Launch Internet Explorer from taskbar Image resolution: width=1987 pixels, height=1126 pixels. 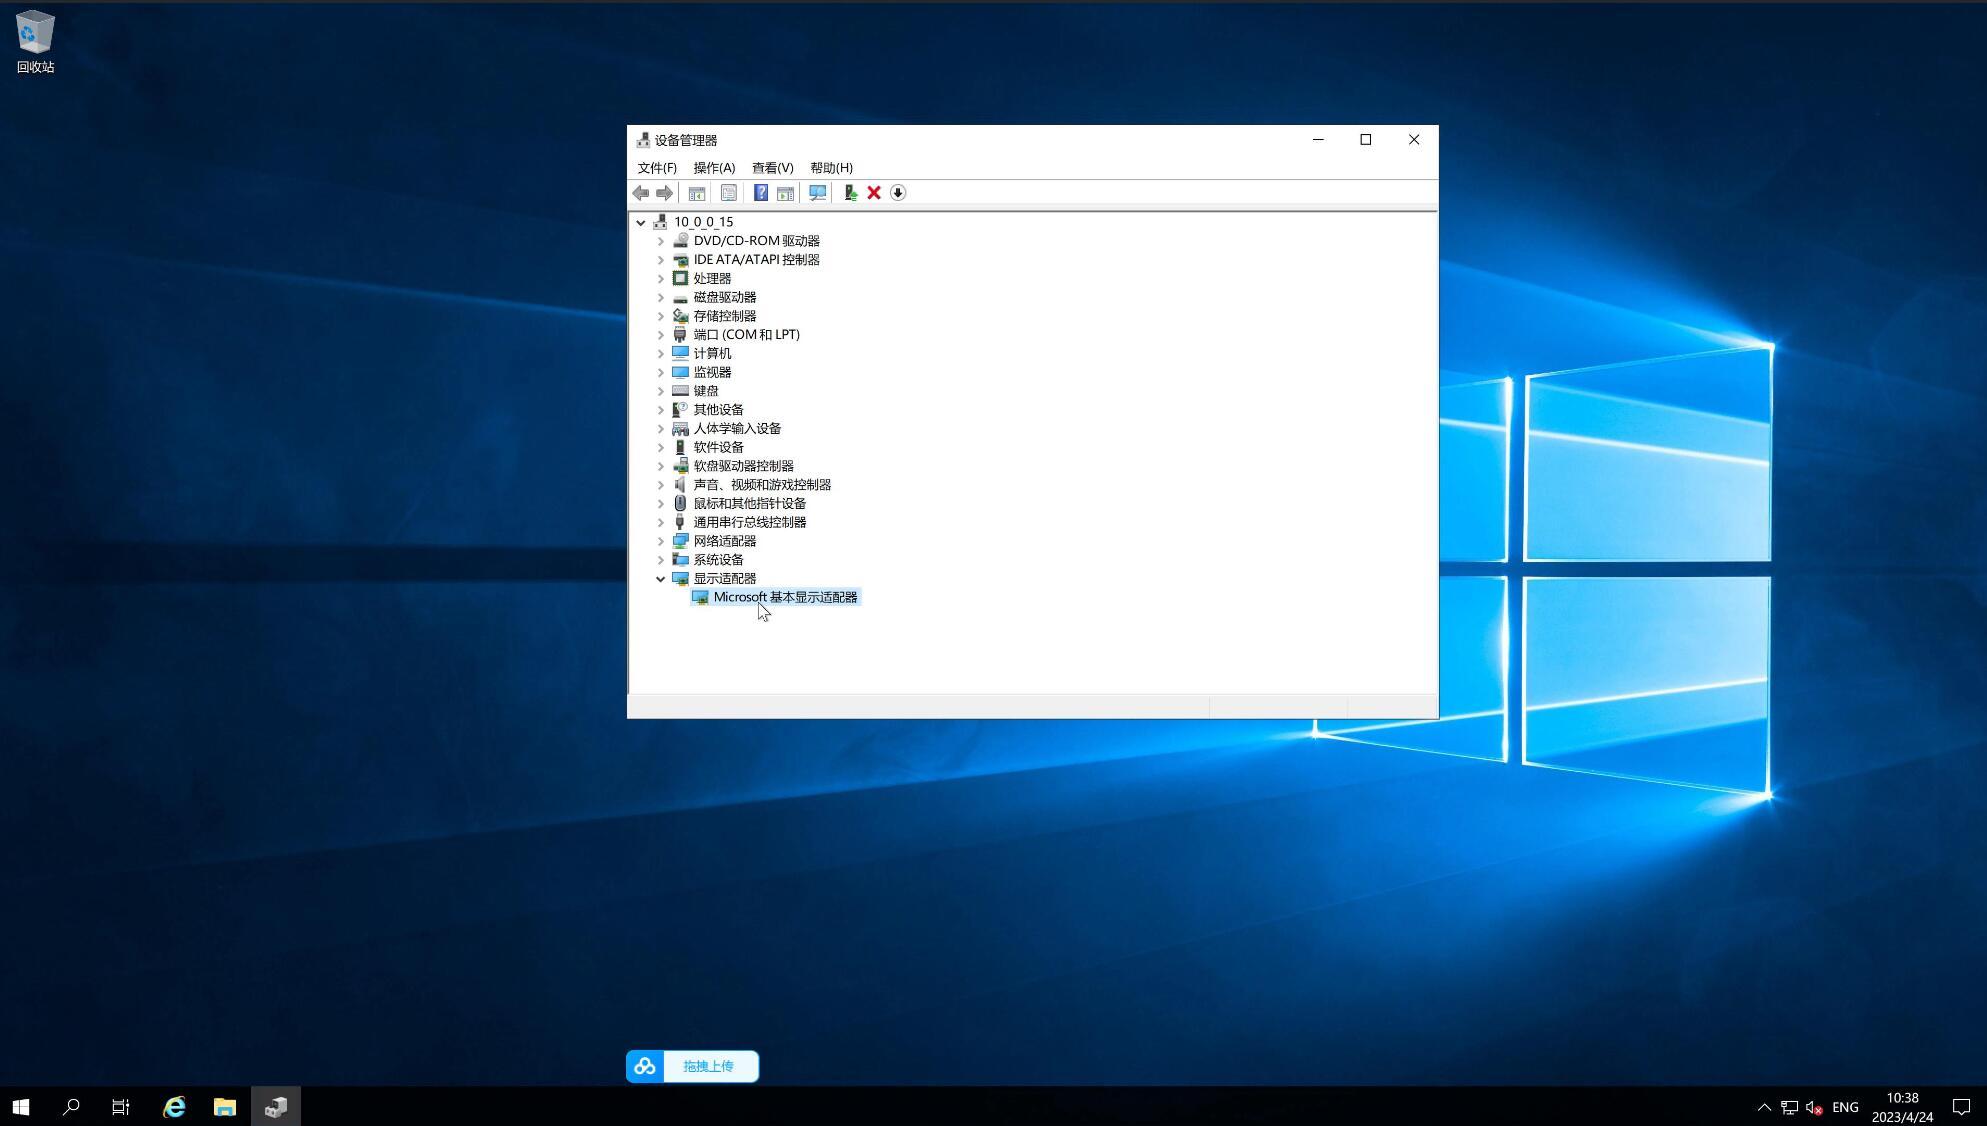[174, 1107]
